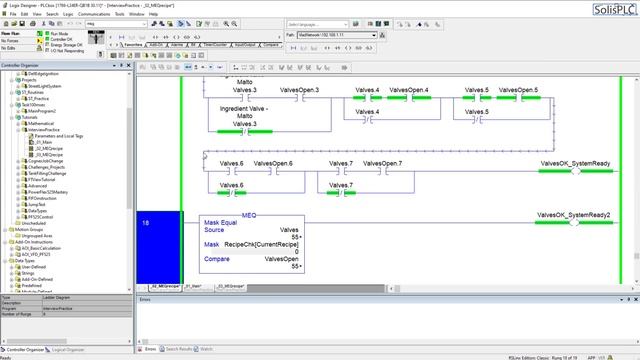Select the Timer/Counter instruction tab
Screen dimensions: 640x360
point(215,44)
